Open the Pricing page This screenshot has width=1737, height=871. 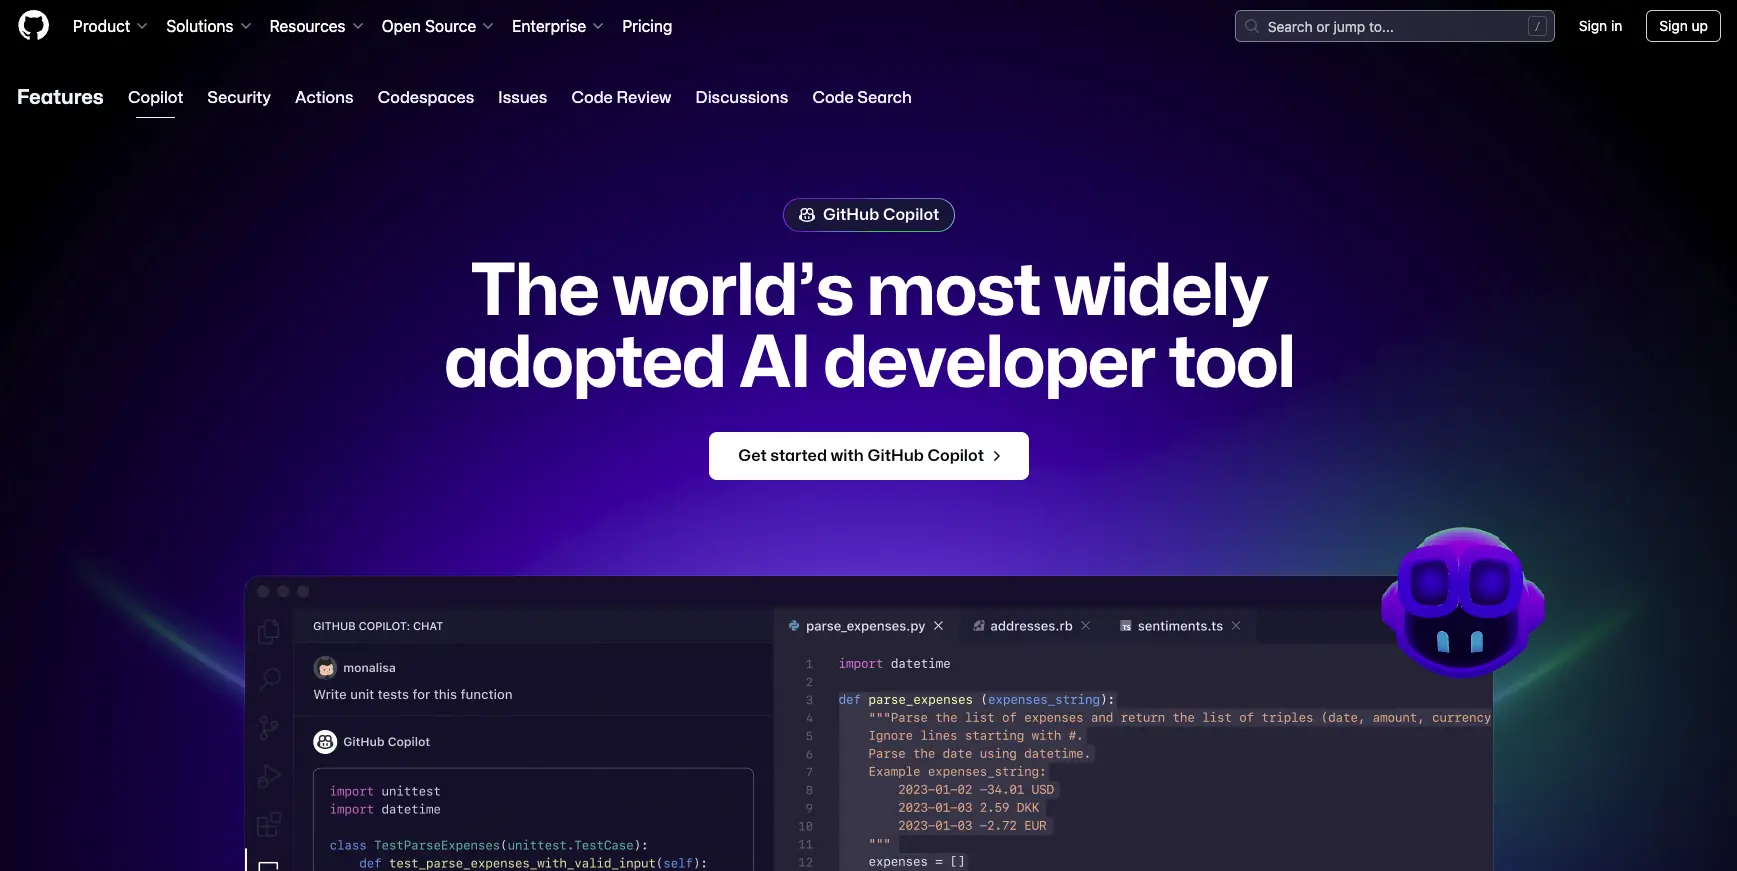[x=647, y=26]
